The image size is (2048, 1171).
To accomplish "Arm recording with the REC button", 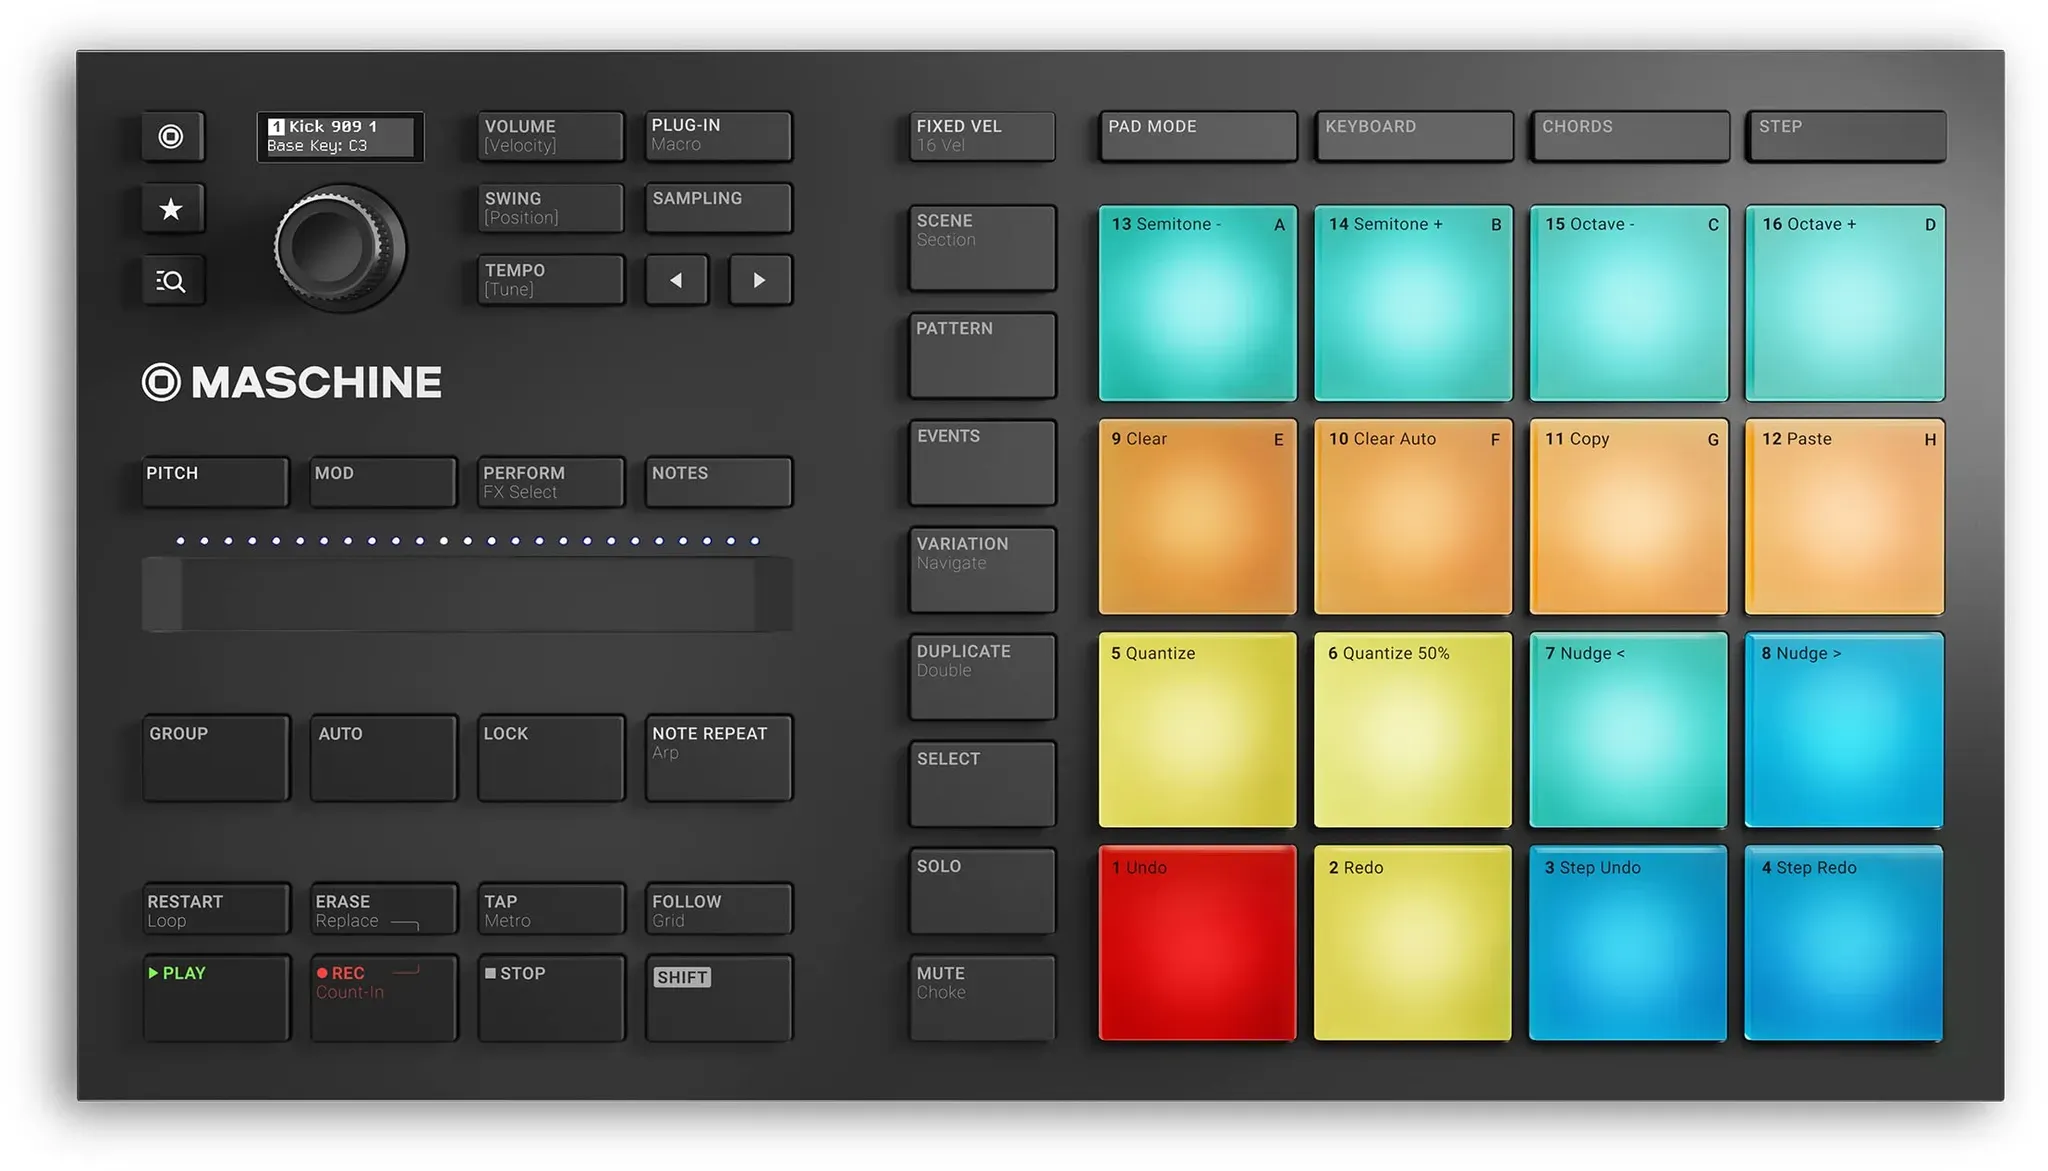I will 384,998.
